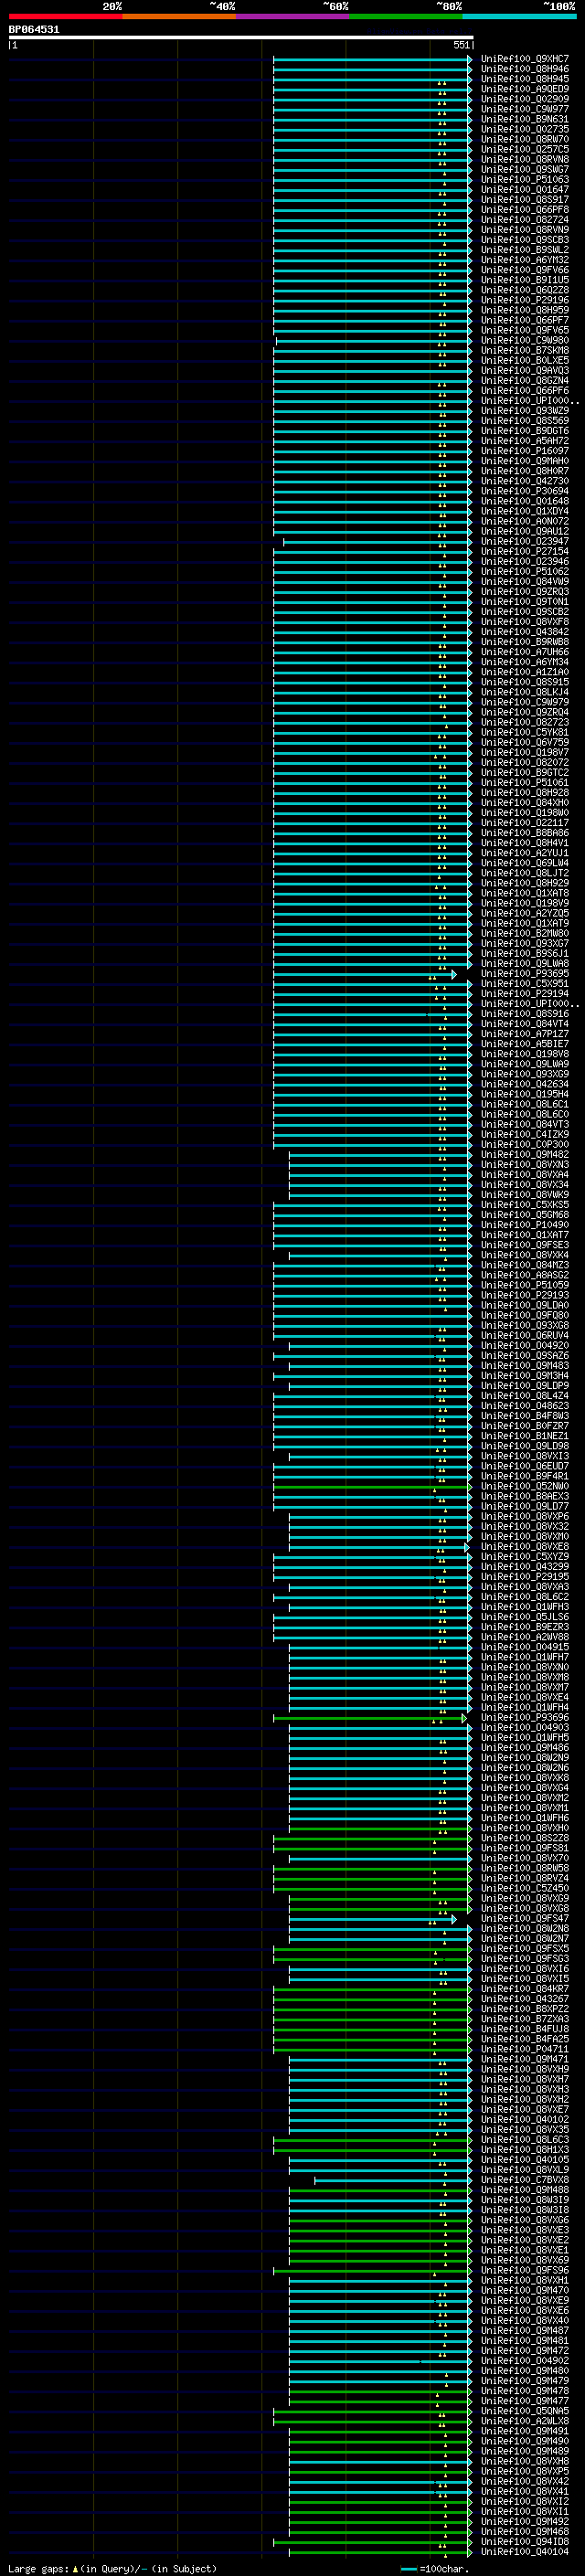
Task: Open the UniRef100_O04902 entry
Action: [x=525, y=2361]
